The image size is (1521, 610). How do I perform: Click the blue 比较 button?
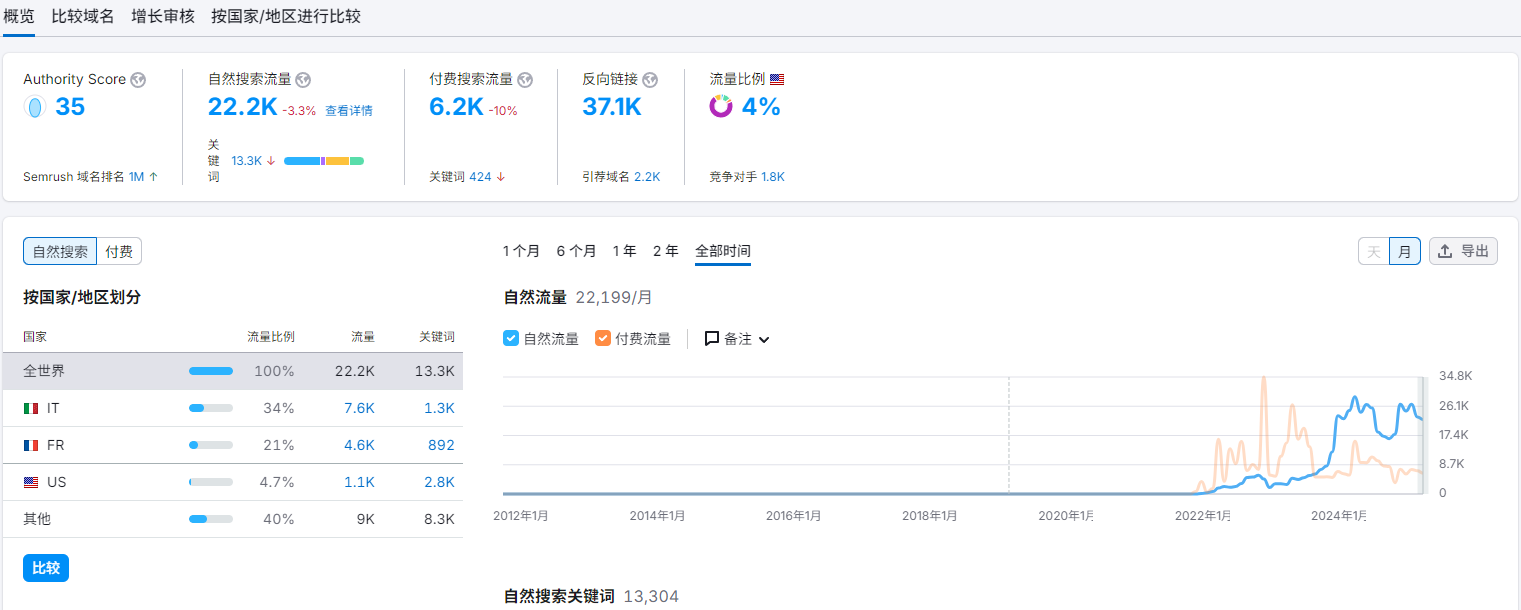[x=46, y=568]
